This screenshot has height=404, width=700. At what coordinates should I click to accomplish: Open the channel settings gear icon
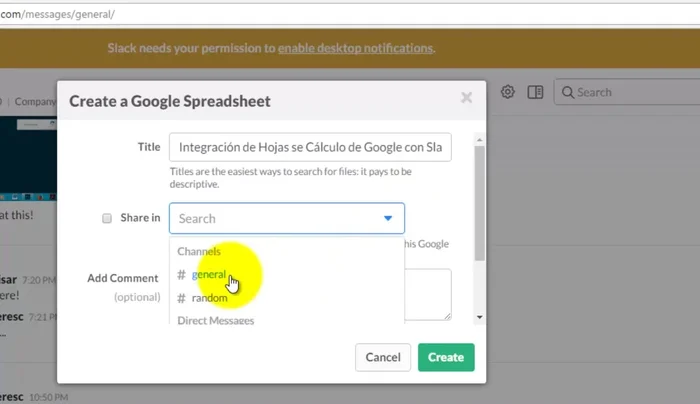(508, 92)
